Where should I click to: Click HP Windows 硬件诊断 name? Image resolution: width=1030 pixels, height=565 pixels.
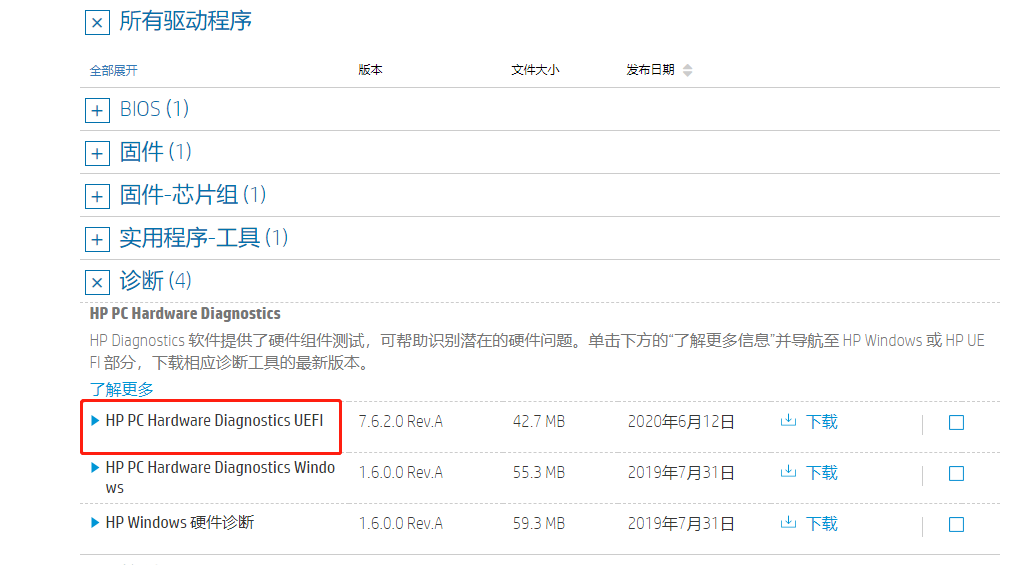tap(179, 523)
